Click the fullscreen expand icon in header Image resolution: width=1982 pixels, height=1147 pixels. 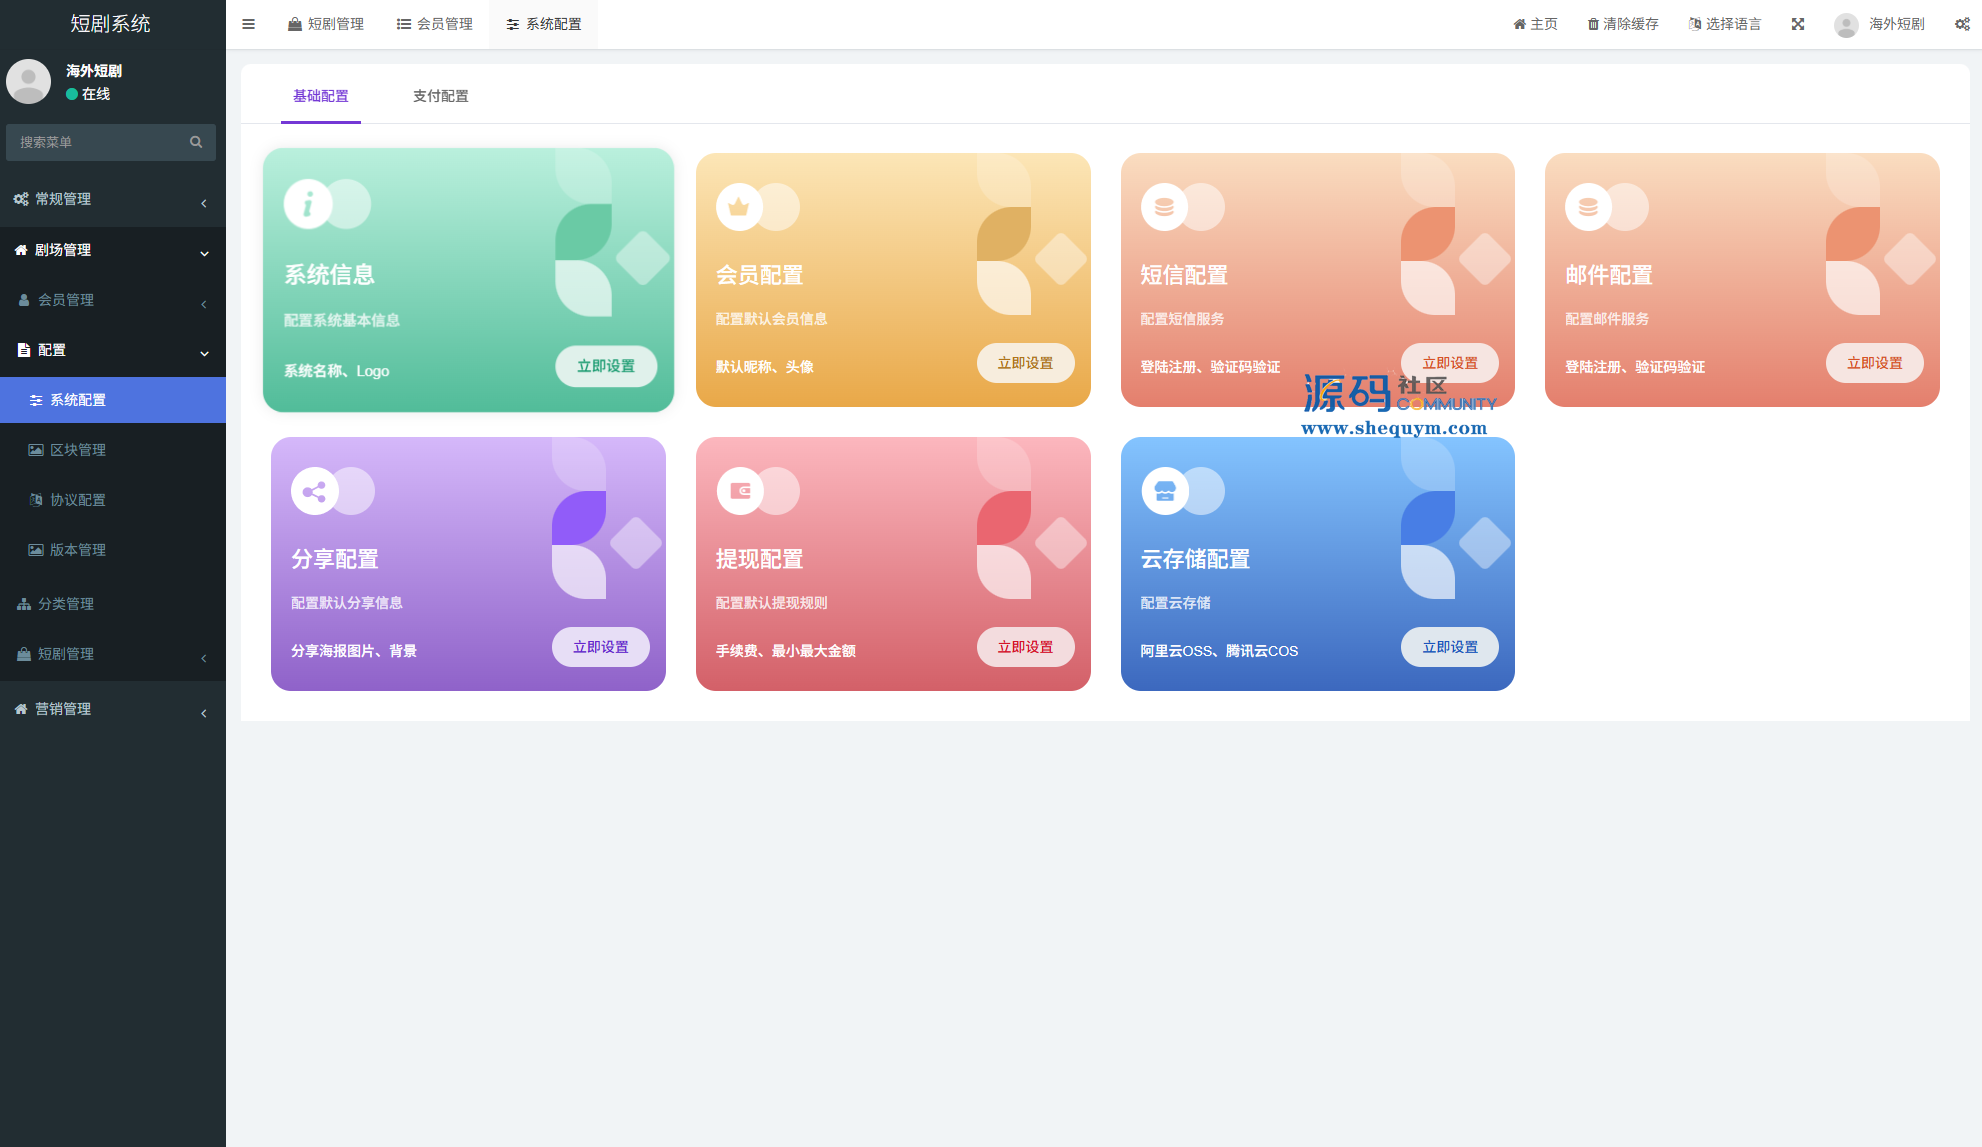click(1798, 24)
